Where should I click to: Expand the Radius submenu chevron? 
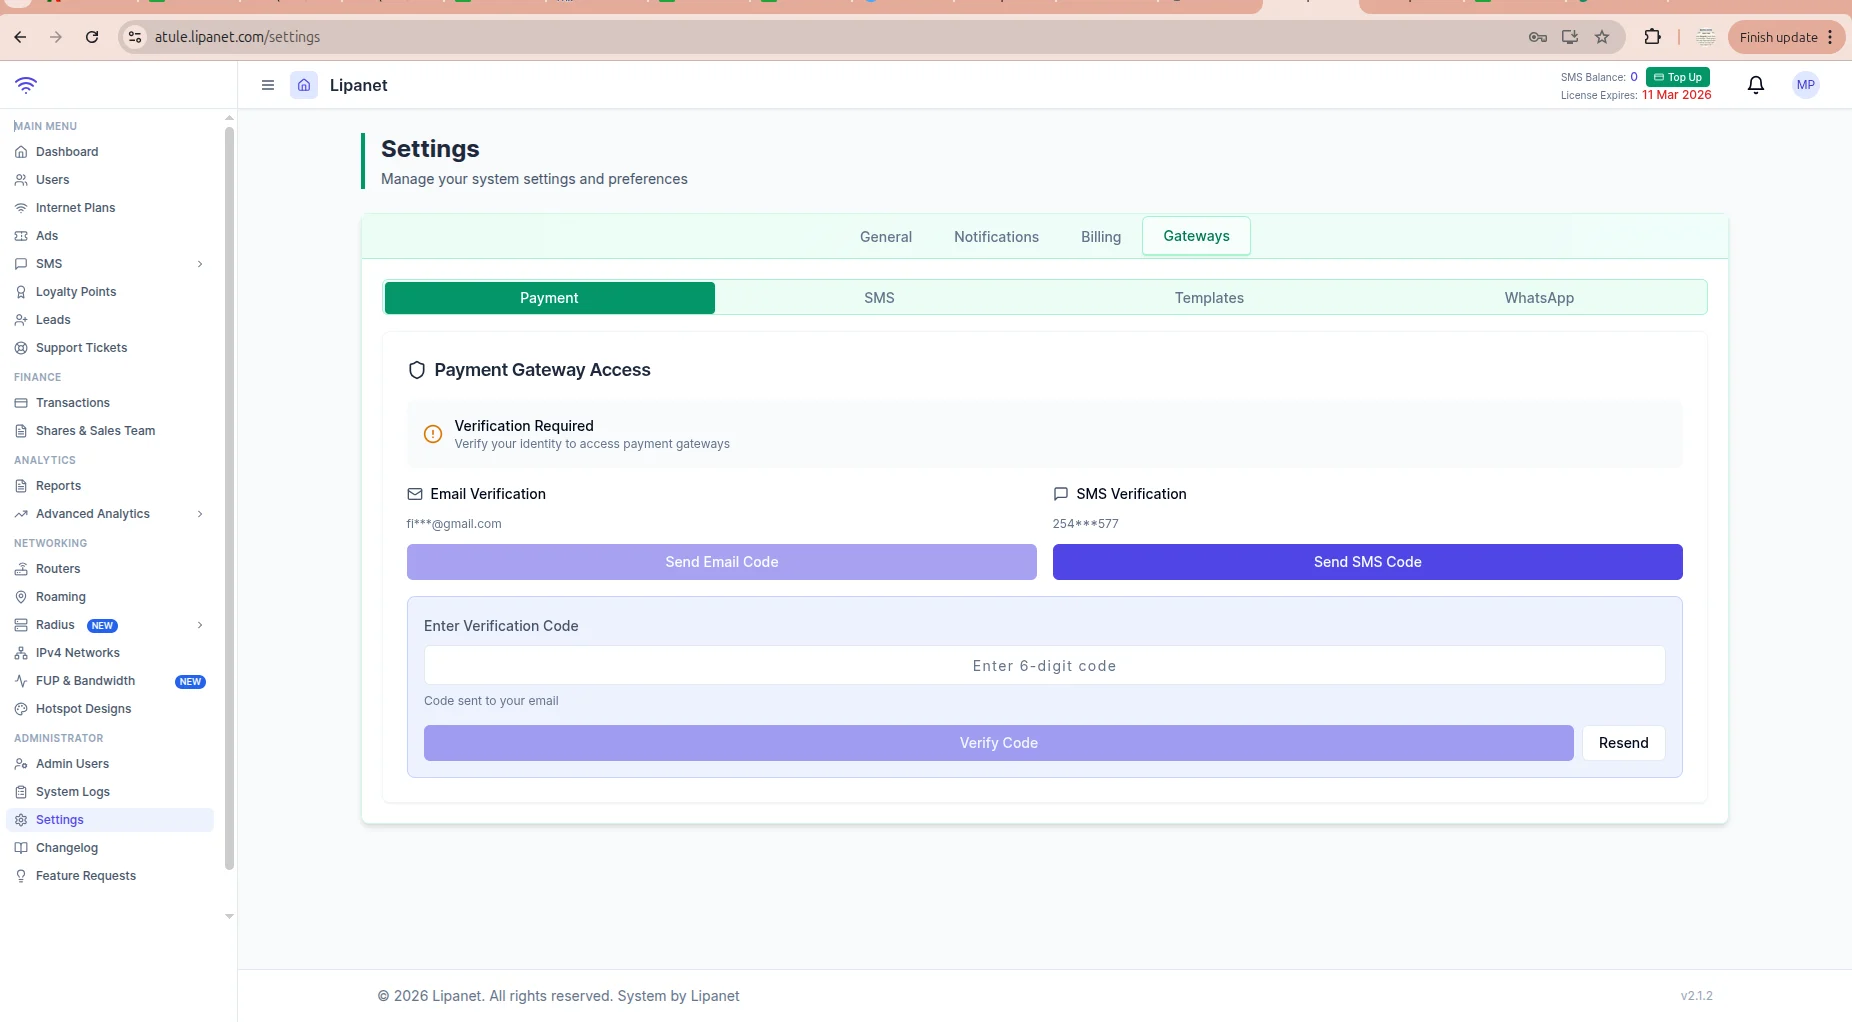tap(200, 625)
